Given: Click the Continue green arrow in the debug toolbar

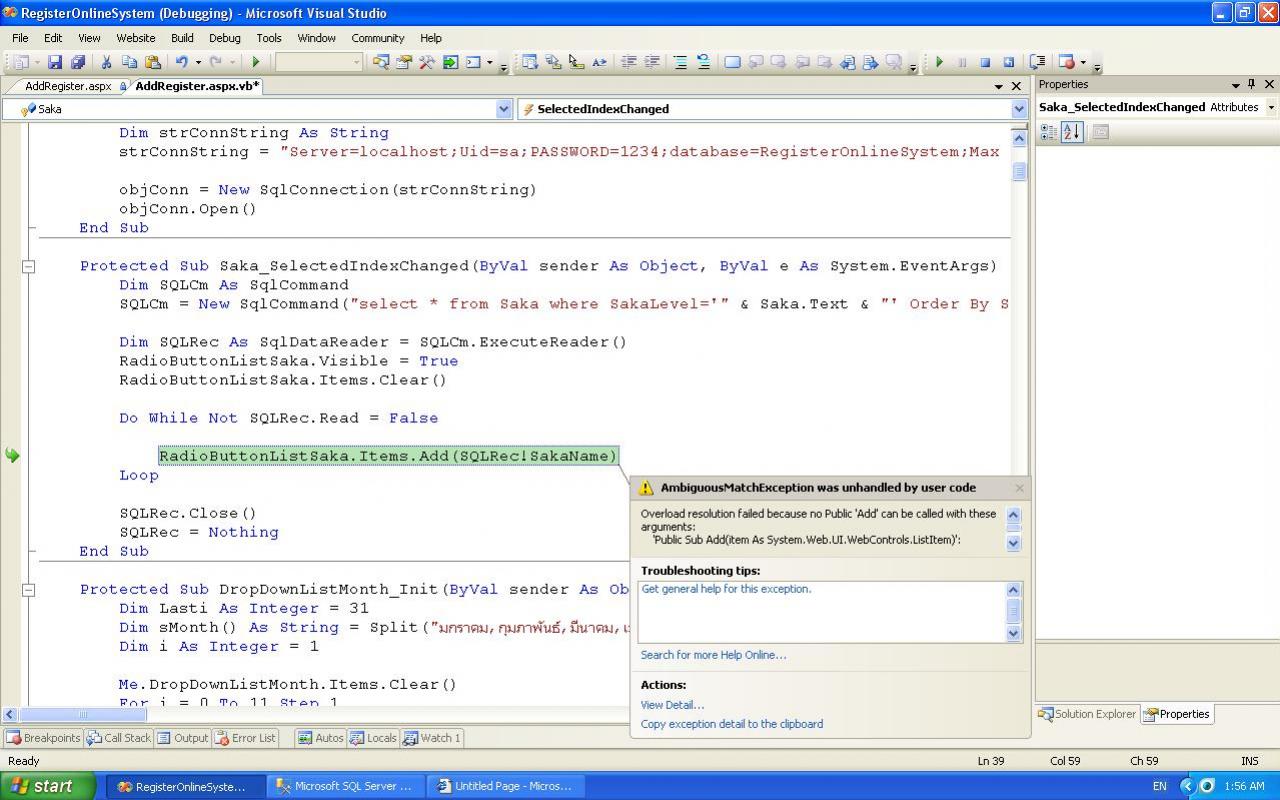Looking at the screenshot, I should (939, 62).
